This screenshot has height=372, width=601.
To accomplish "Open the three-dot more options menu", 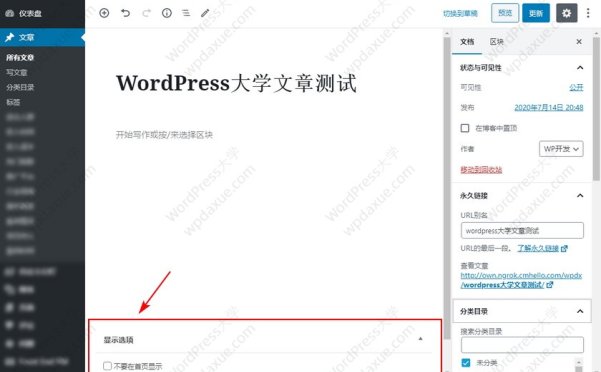I will coord(588,13).
